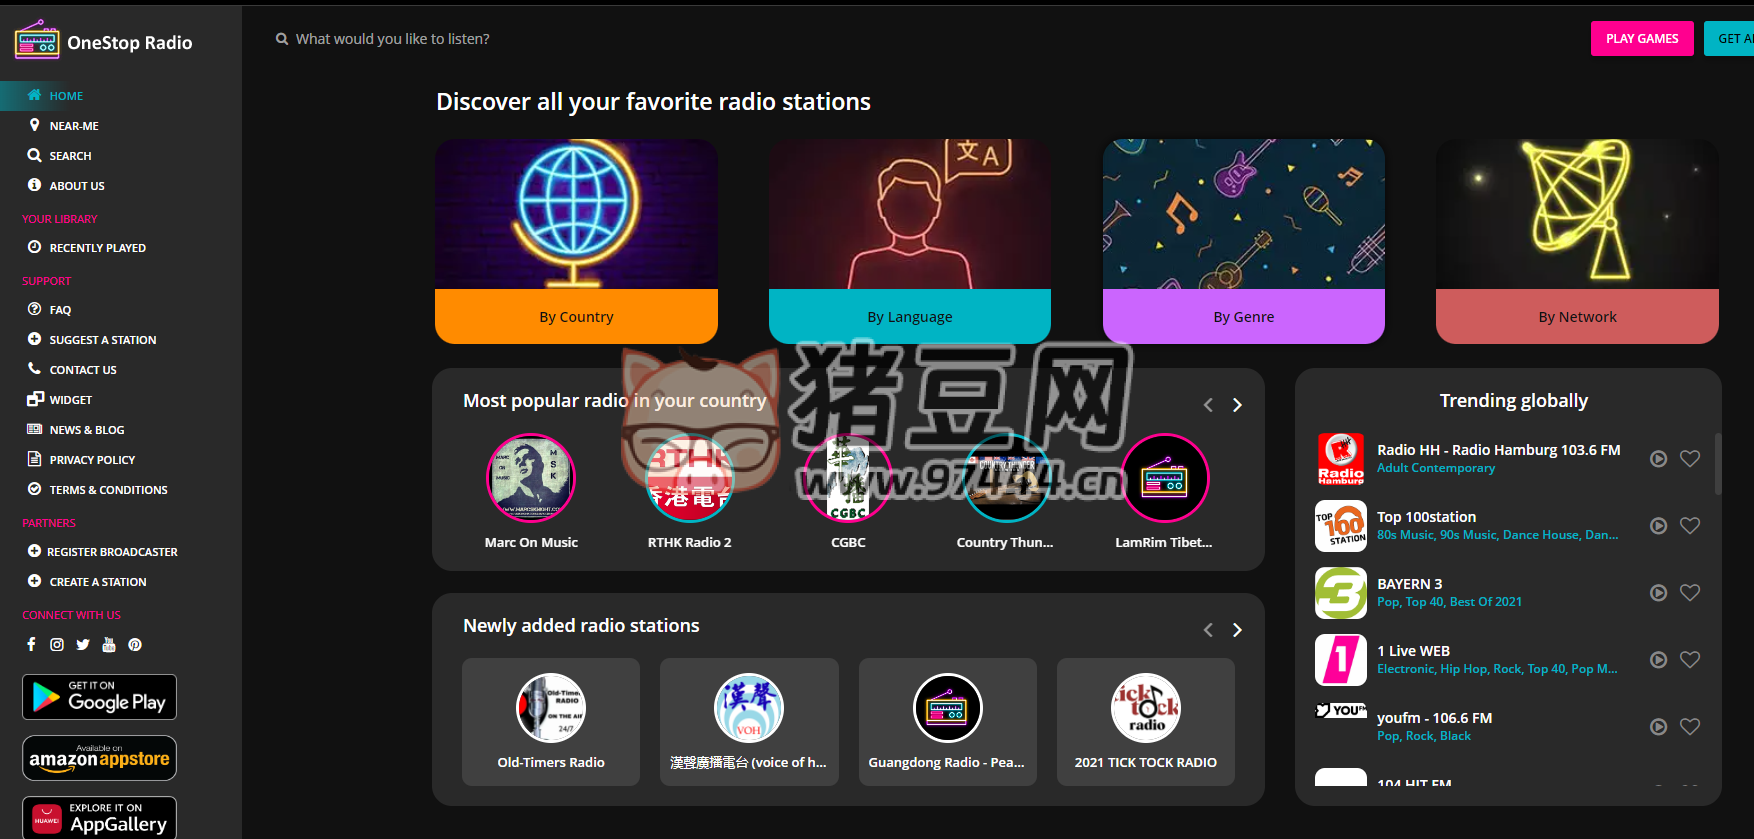Favorite Radio HH - Radio Hamburg with heart
1754x839 pixels.
(x=1690, y=459)
